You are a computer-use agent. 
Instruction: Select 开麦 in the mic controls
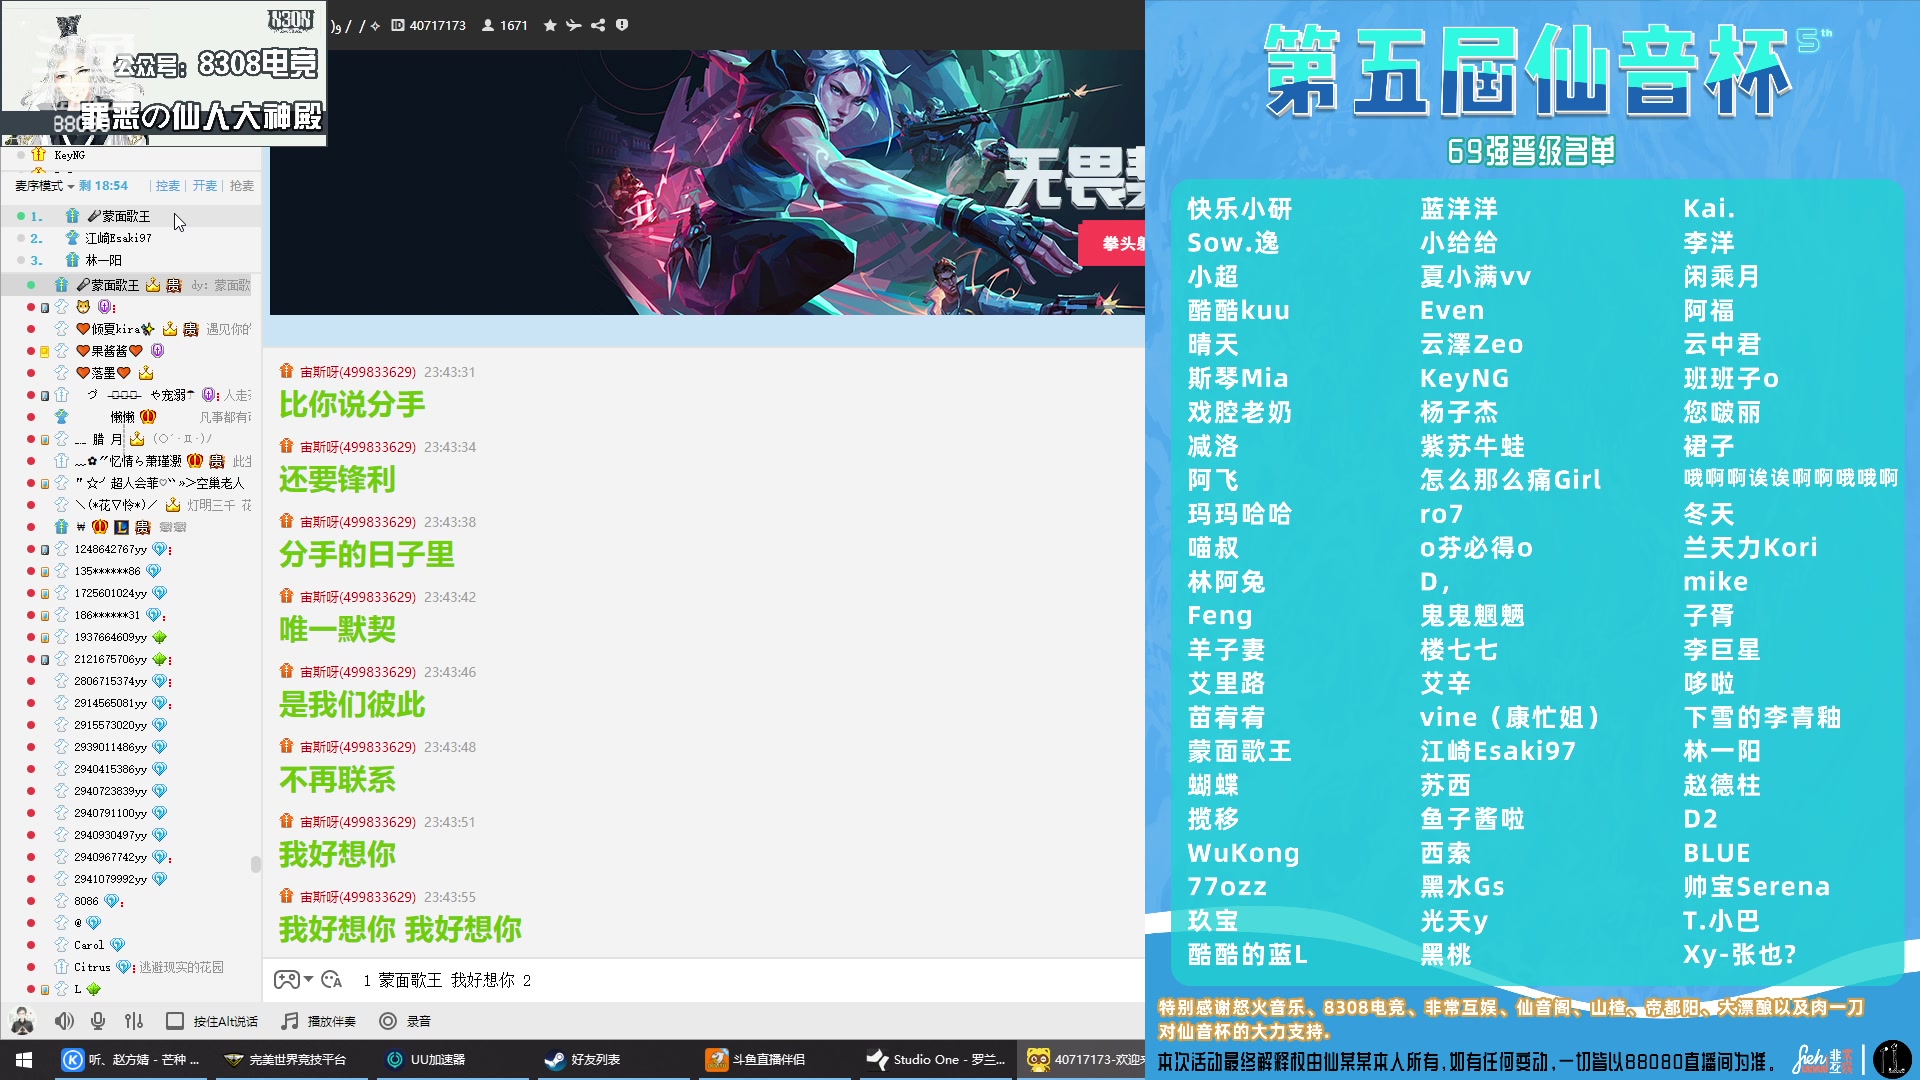click(203, 186)
